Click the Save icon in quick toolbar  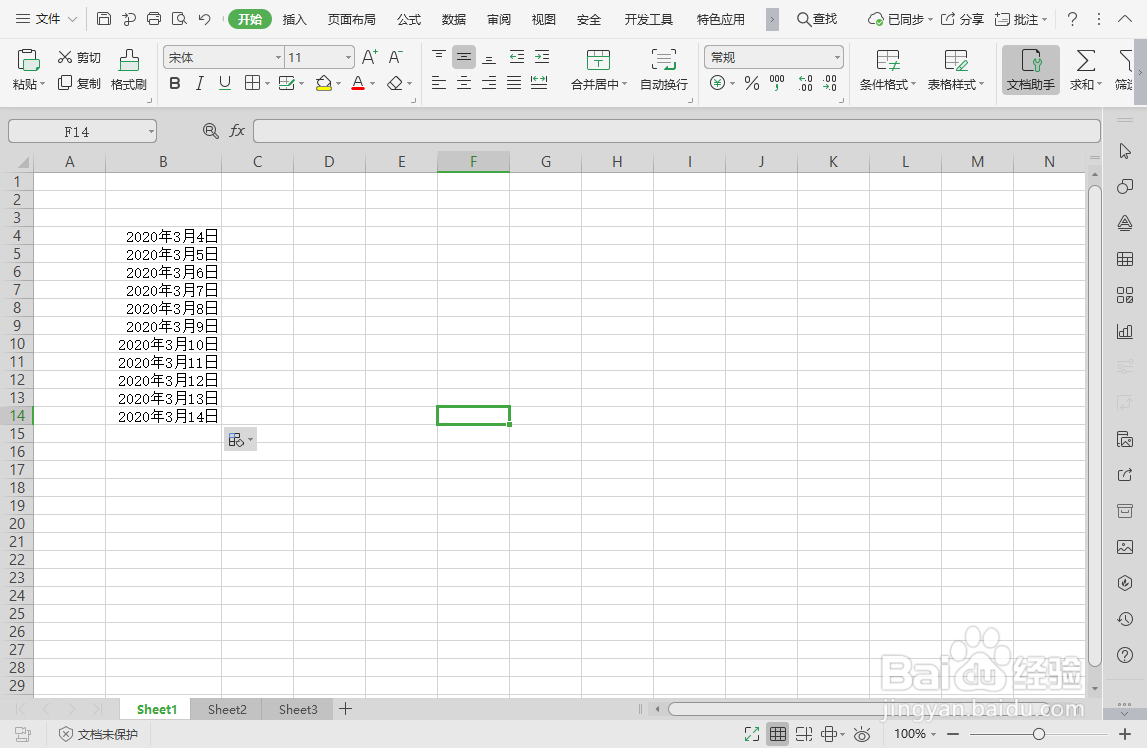click(x=104, y=19)
